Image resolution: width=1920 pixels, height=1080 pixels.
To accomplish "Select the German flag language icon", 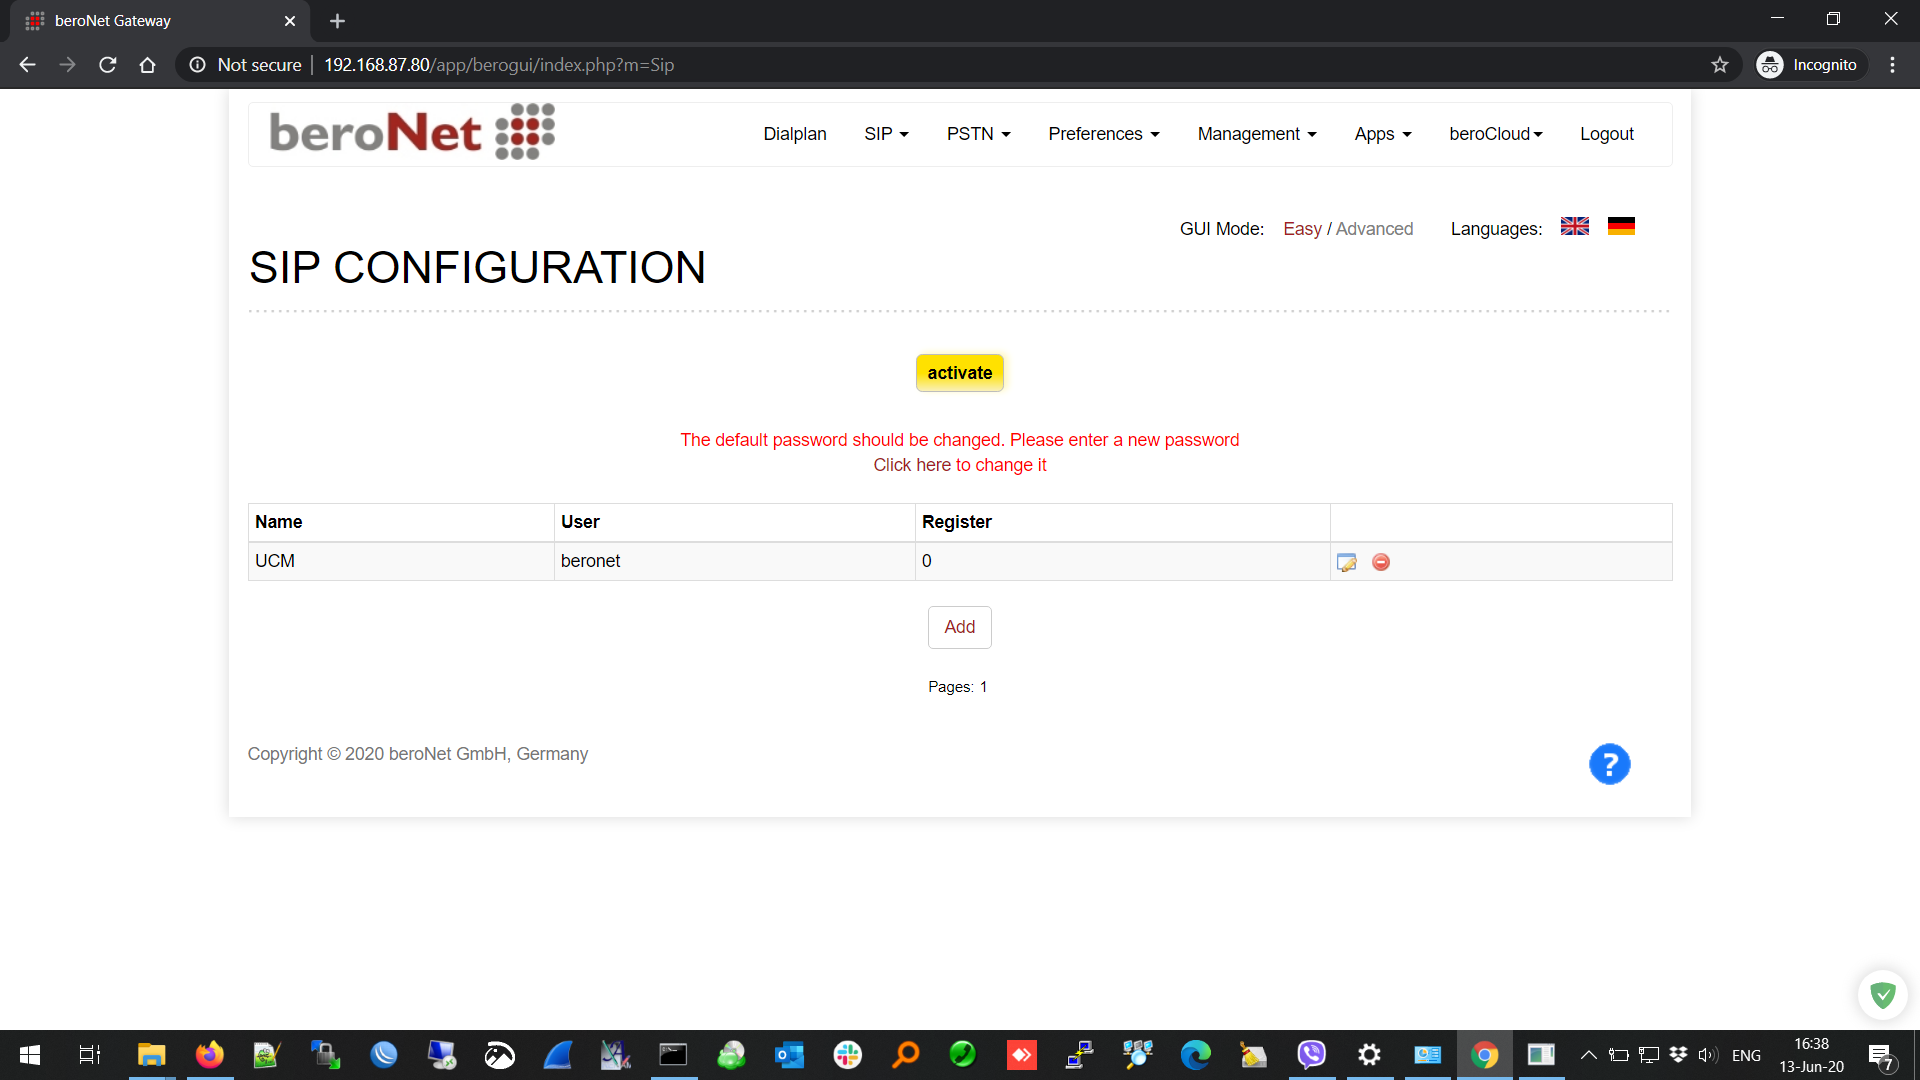I will point(1621,227).
